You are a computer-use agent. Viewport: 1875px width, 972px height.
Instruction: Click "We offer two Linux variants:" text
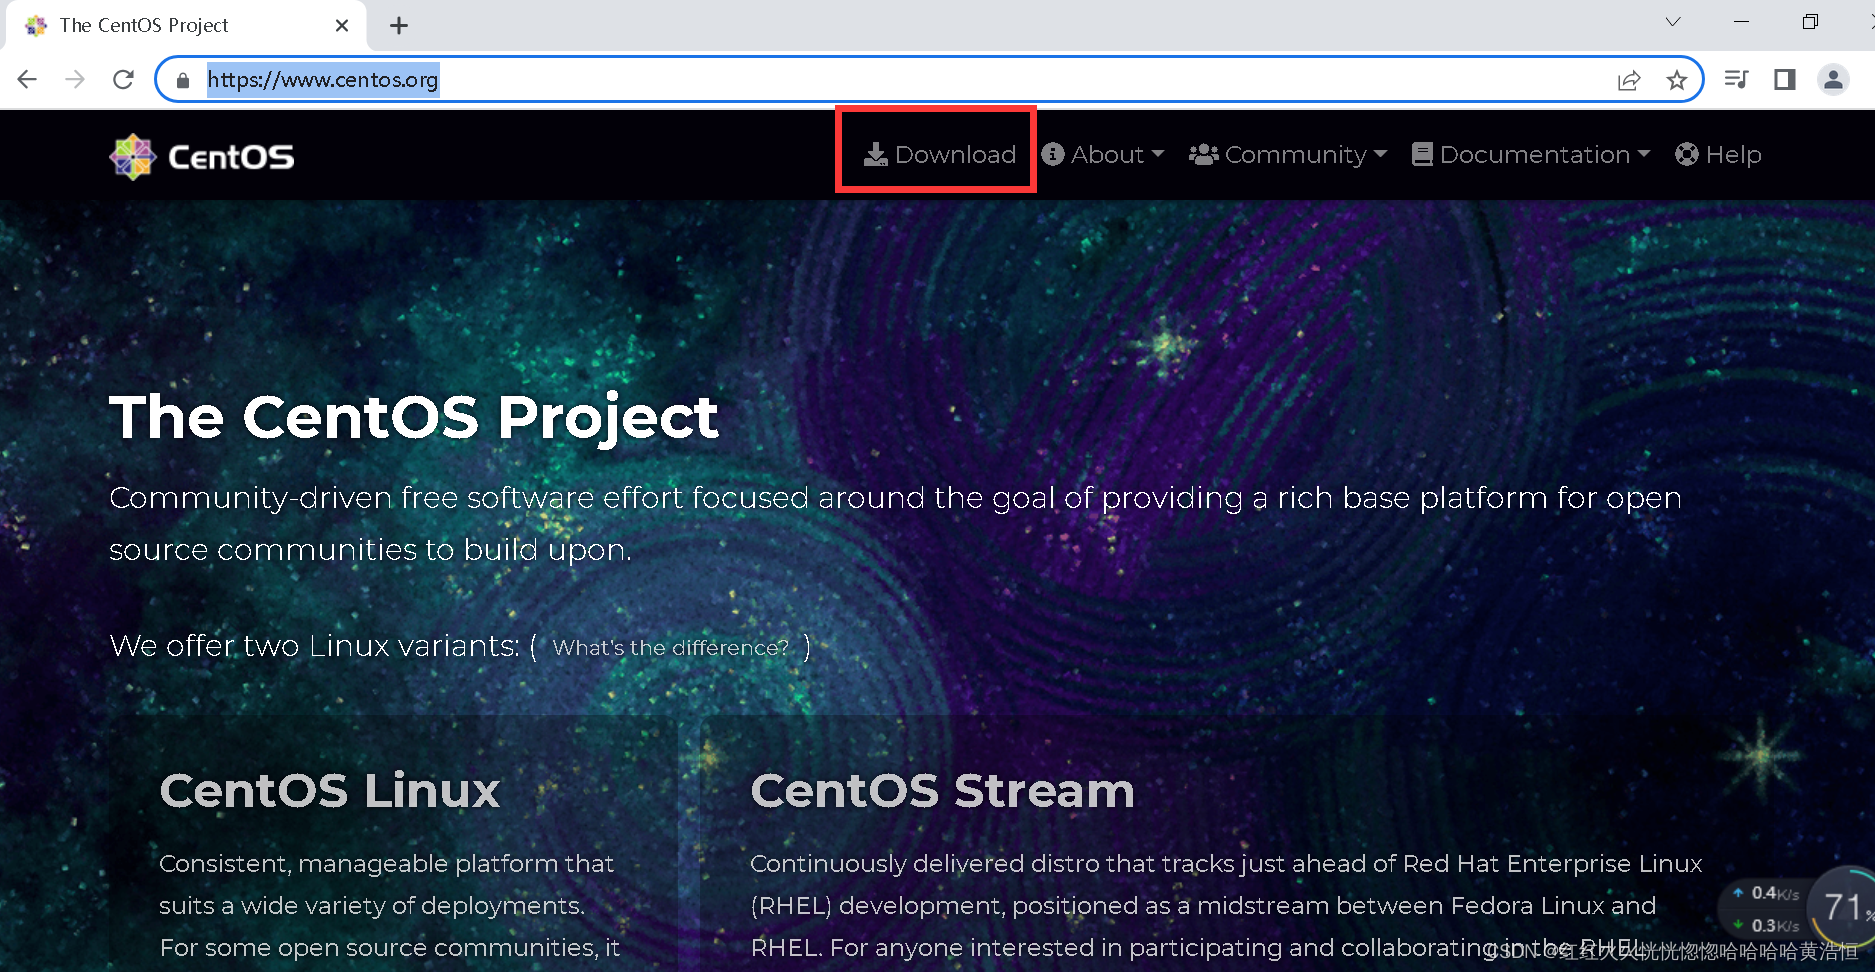315,646
